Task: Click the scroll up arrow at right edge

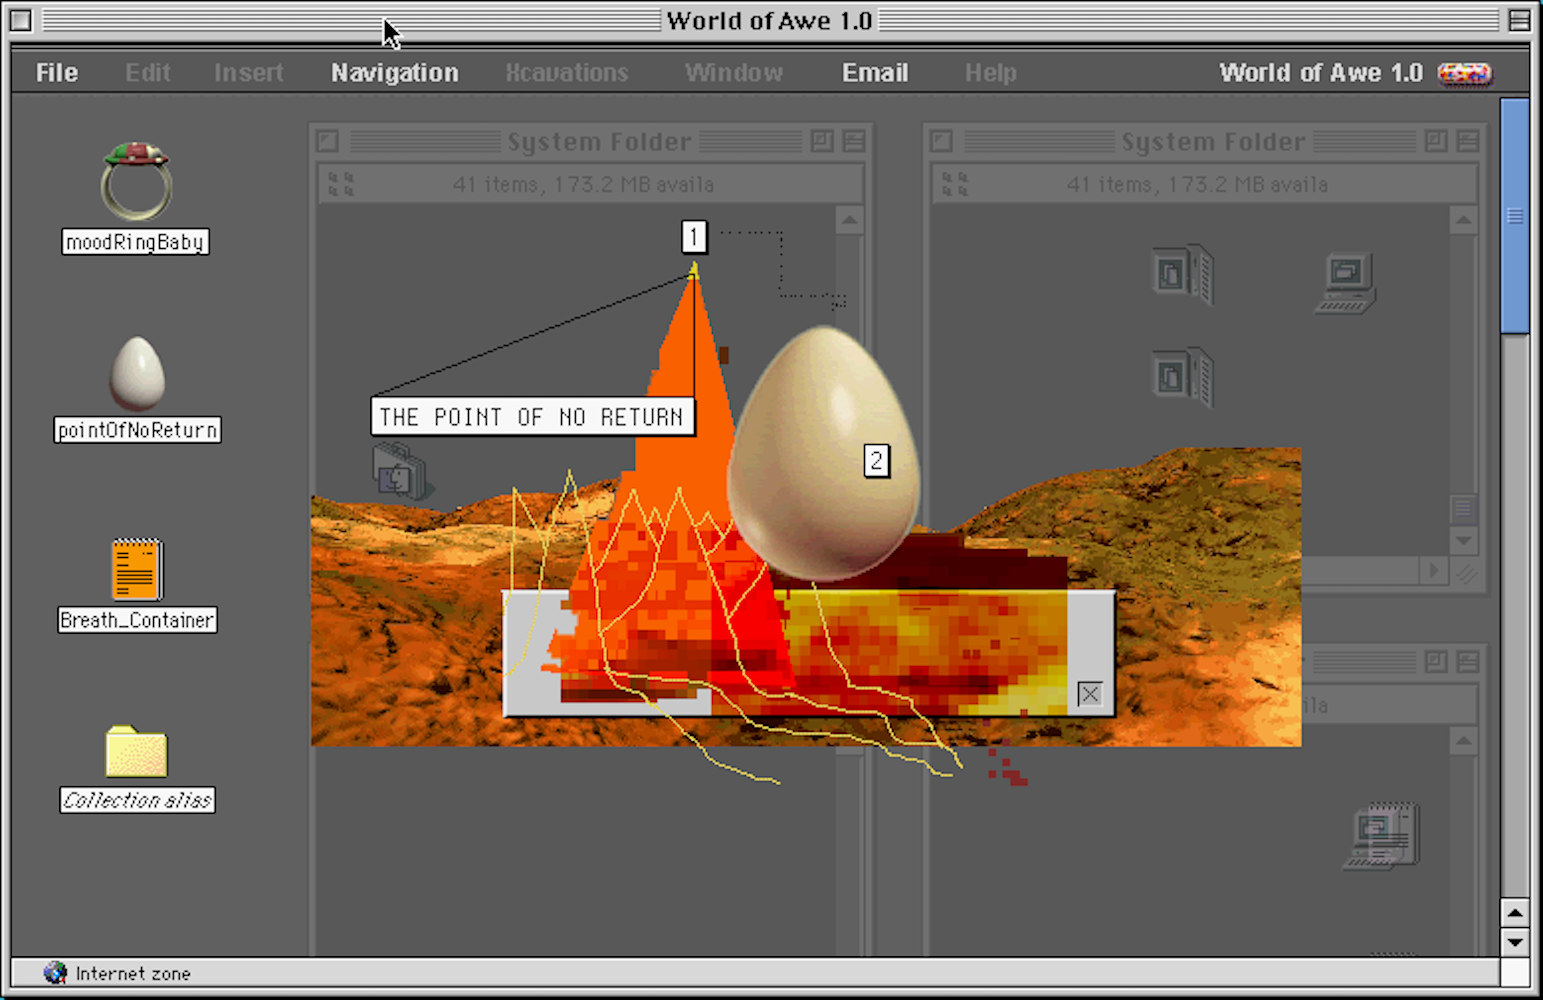Action: tap(1515, 913)
